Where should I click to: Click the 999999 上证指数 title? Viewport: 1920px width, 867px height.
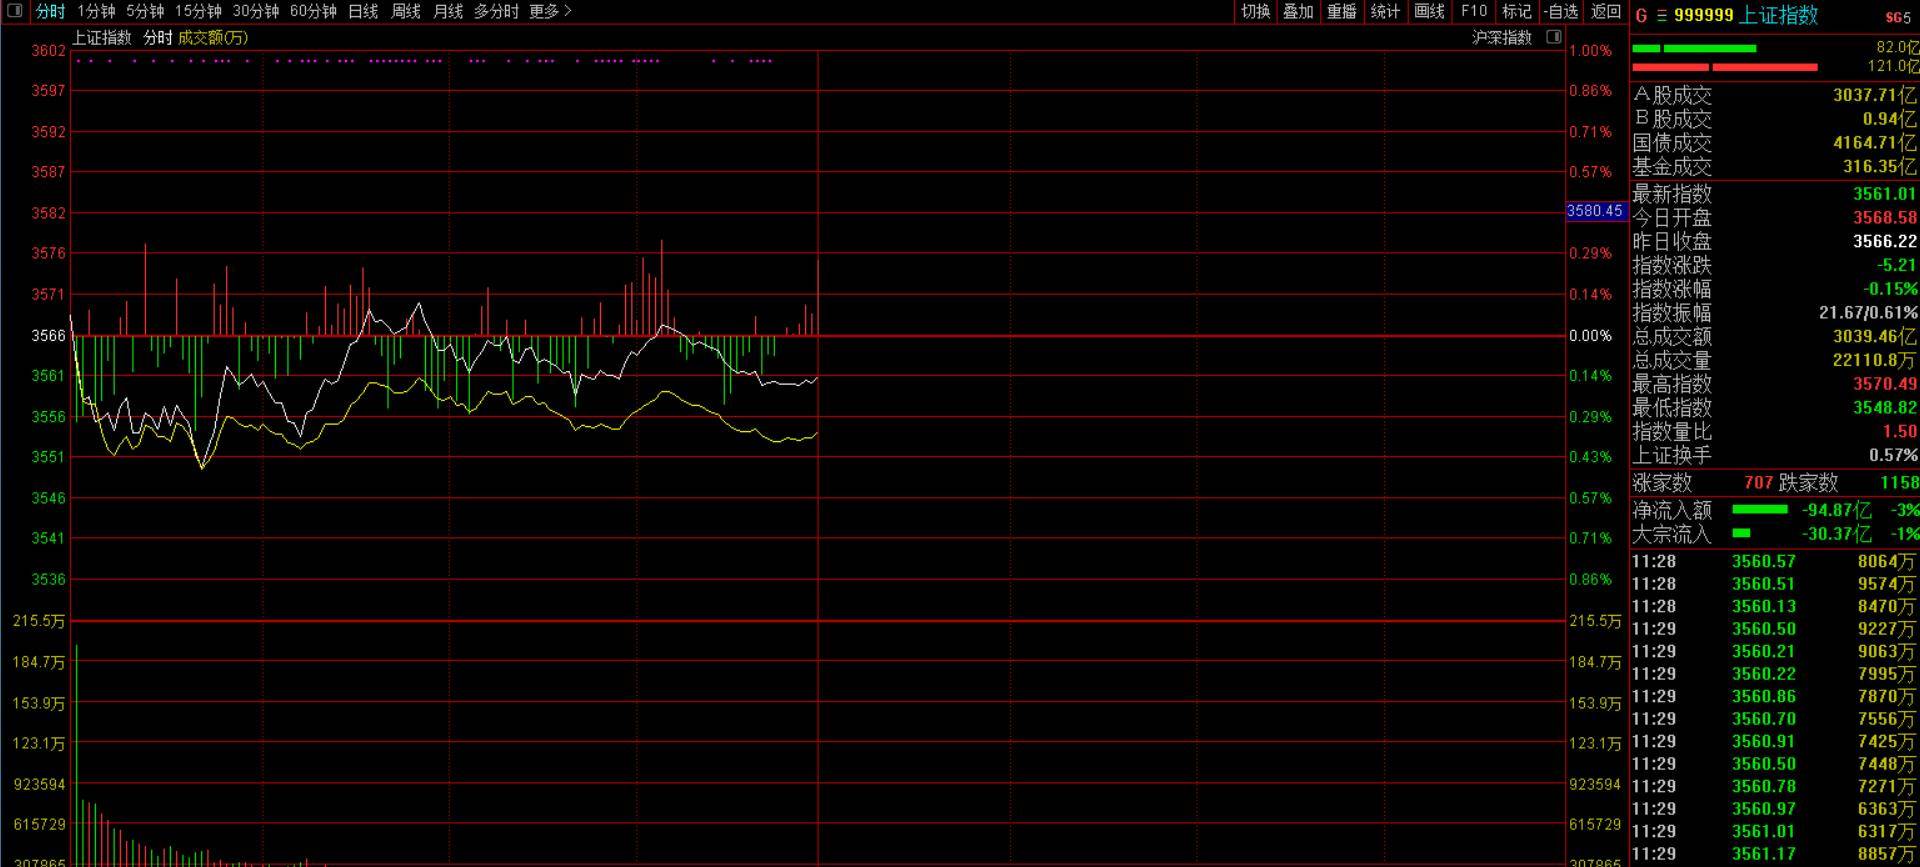tap(1746, 16)
